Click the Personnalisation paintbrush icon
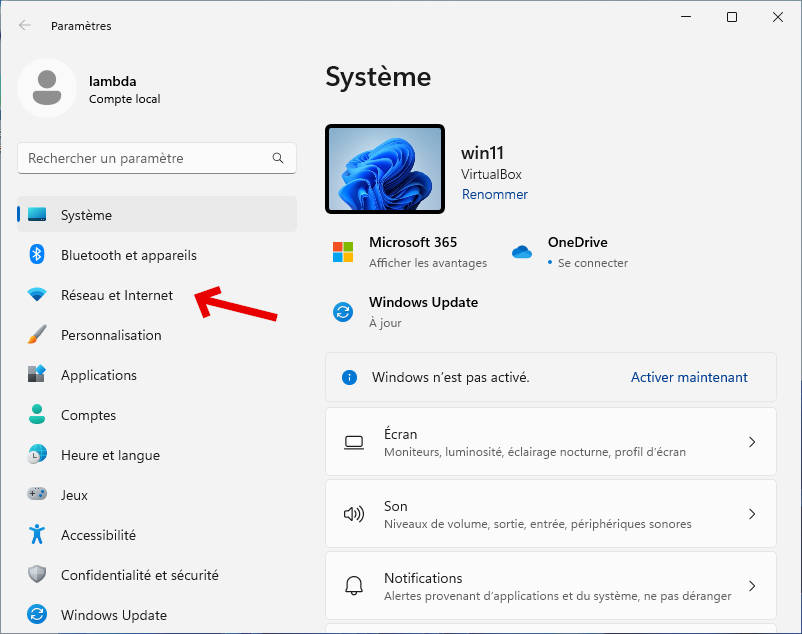Viewport: 802px width, 634px height. pos(37,335)
